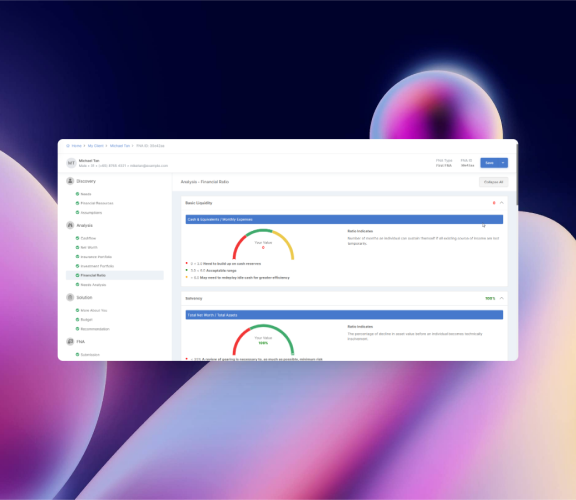Click the green 100% Solvency indicator

(490, 298)
